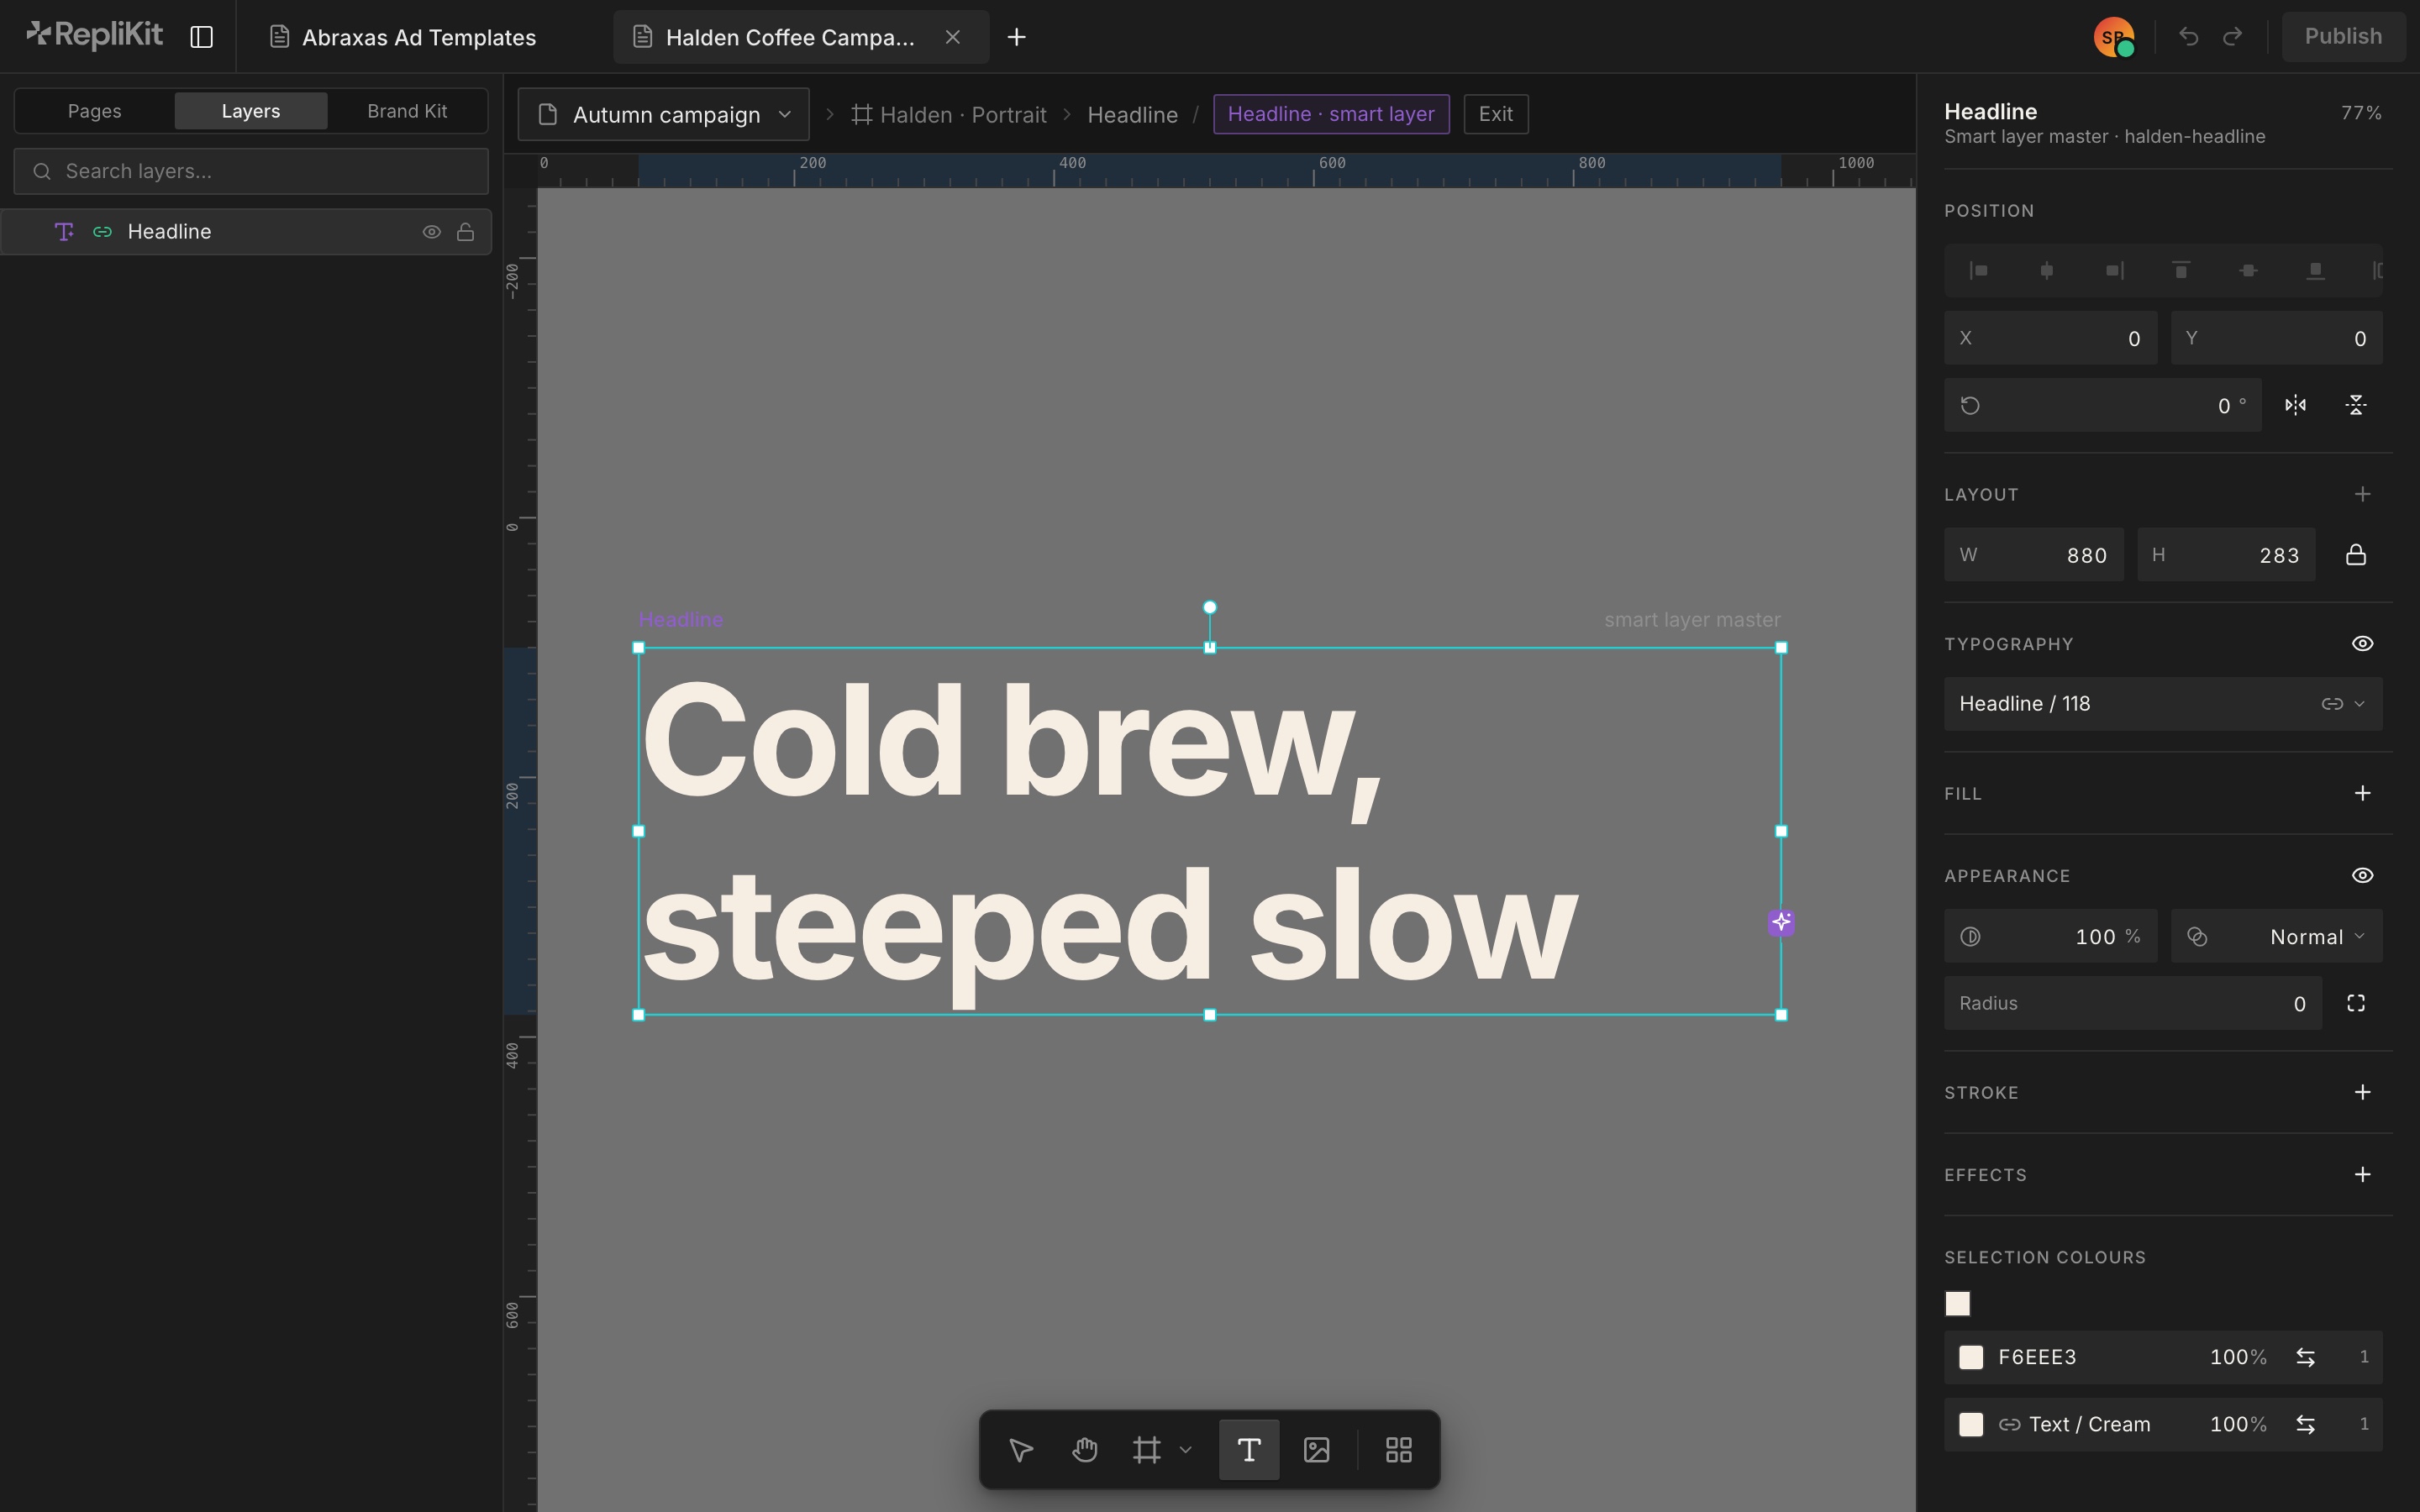Open the components grid tool
The height and width of the screenshot is (1512, 2420).
(x=1398, y=1450)
